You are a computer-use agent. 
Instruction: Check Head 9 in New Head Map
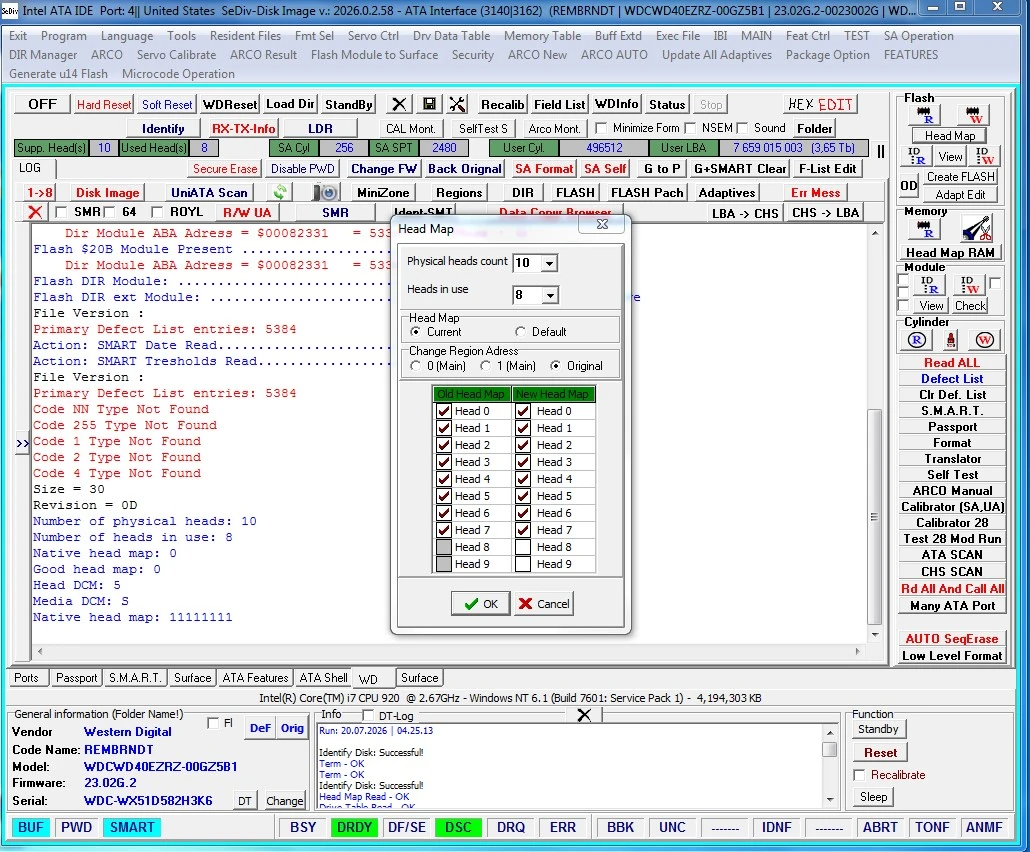(523, 564)
